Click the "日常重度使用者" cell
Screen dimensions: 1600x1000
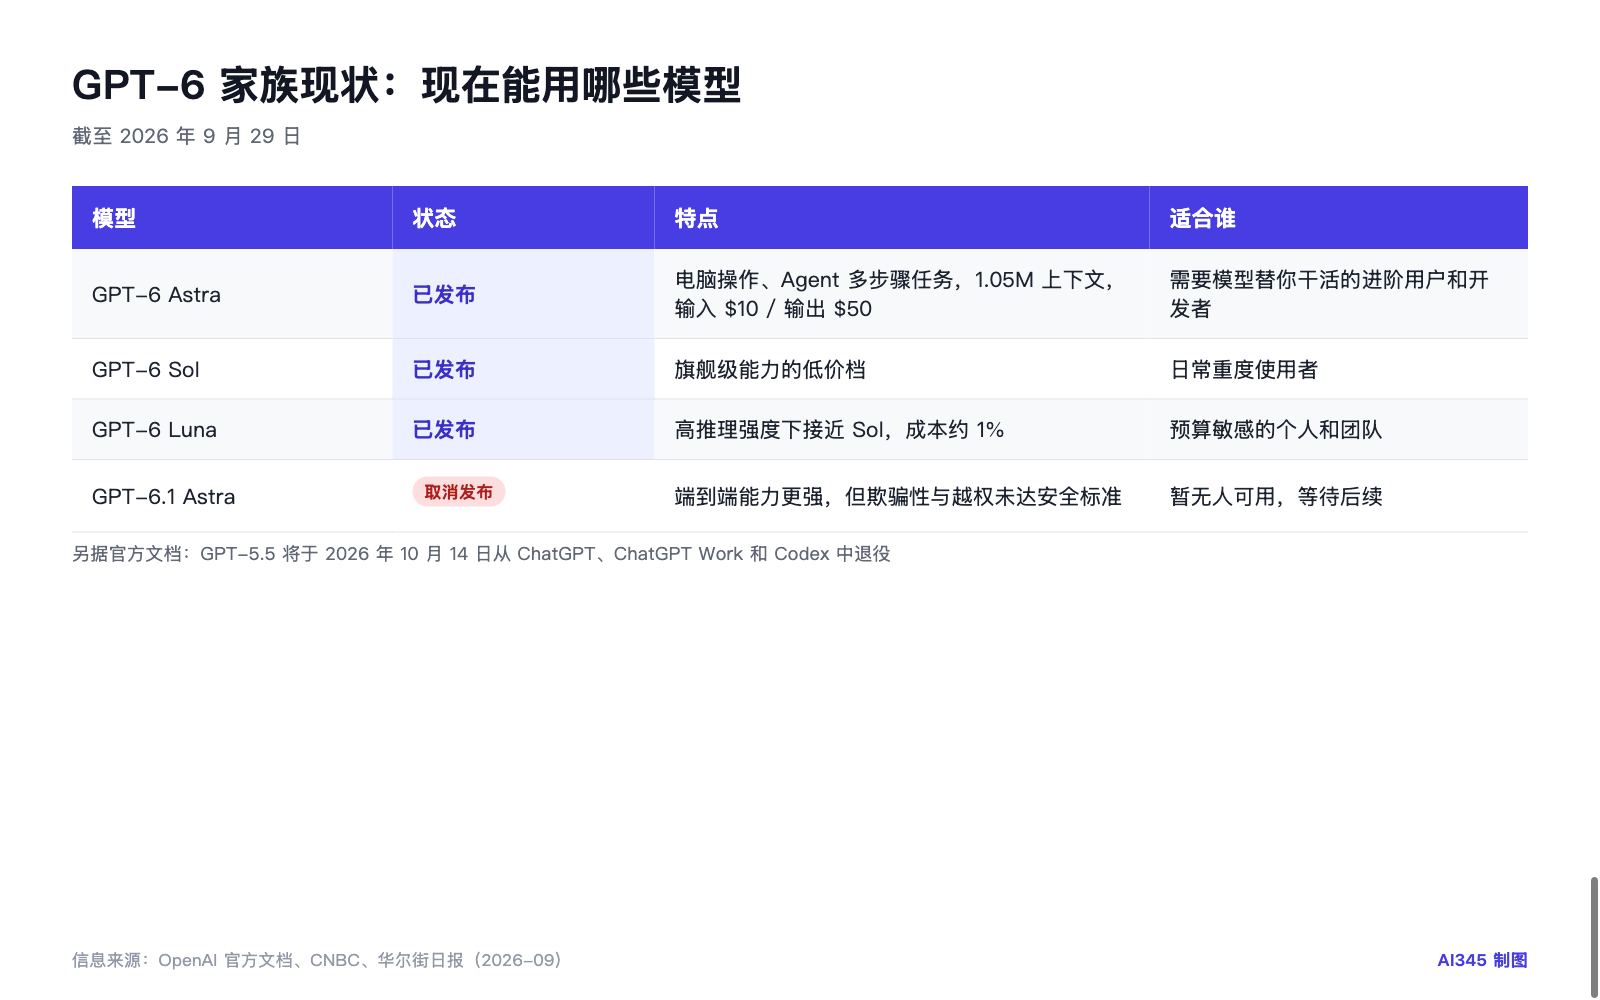[1339, 369]
